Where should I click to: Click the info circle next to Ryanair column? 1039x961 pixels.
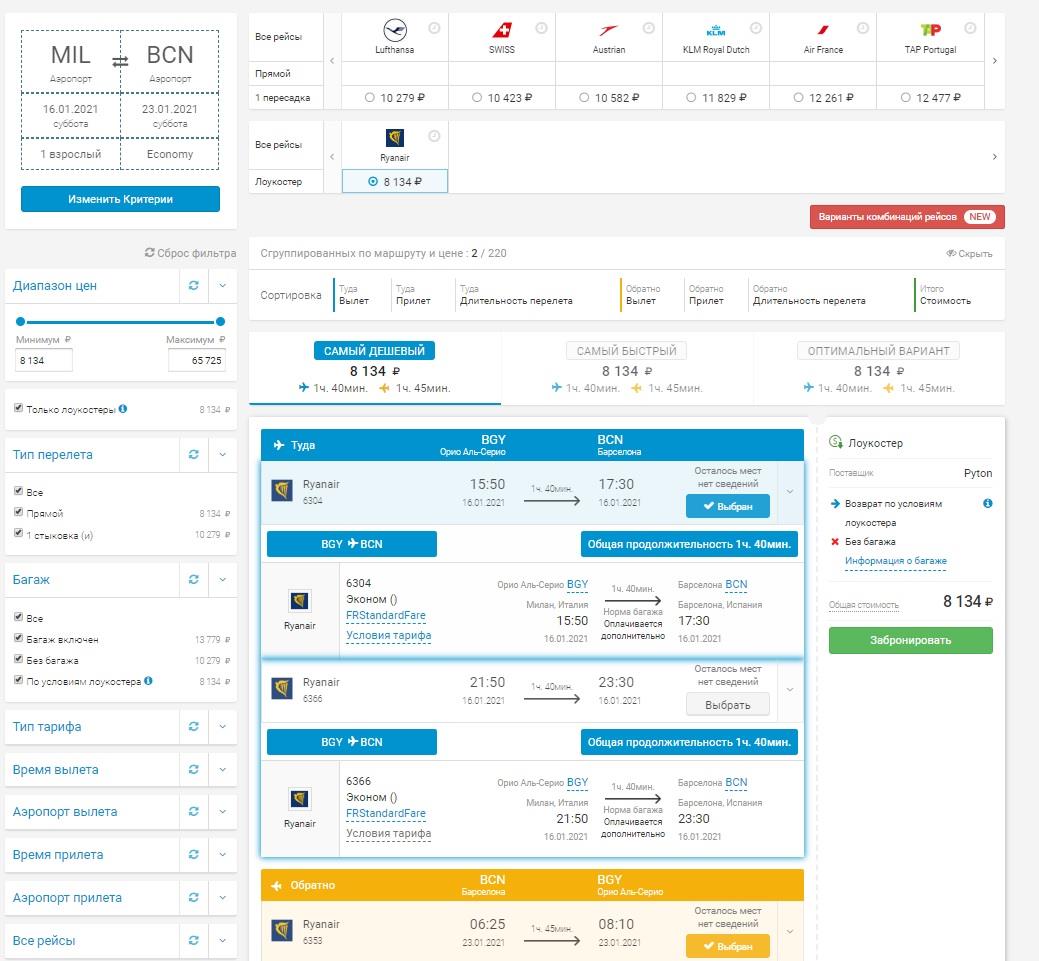tap(434, 136)
